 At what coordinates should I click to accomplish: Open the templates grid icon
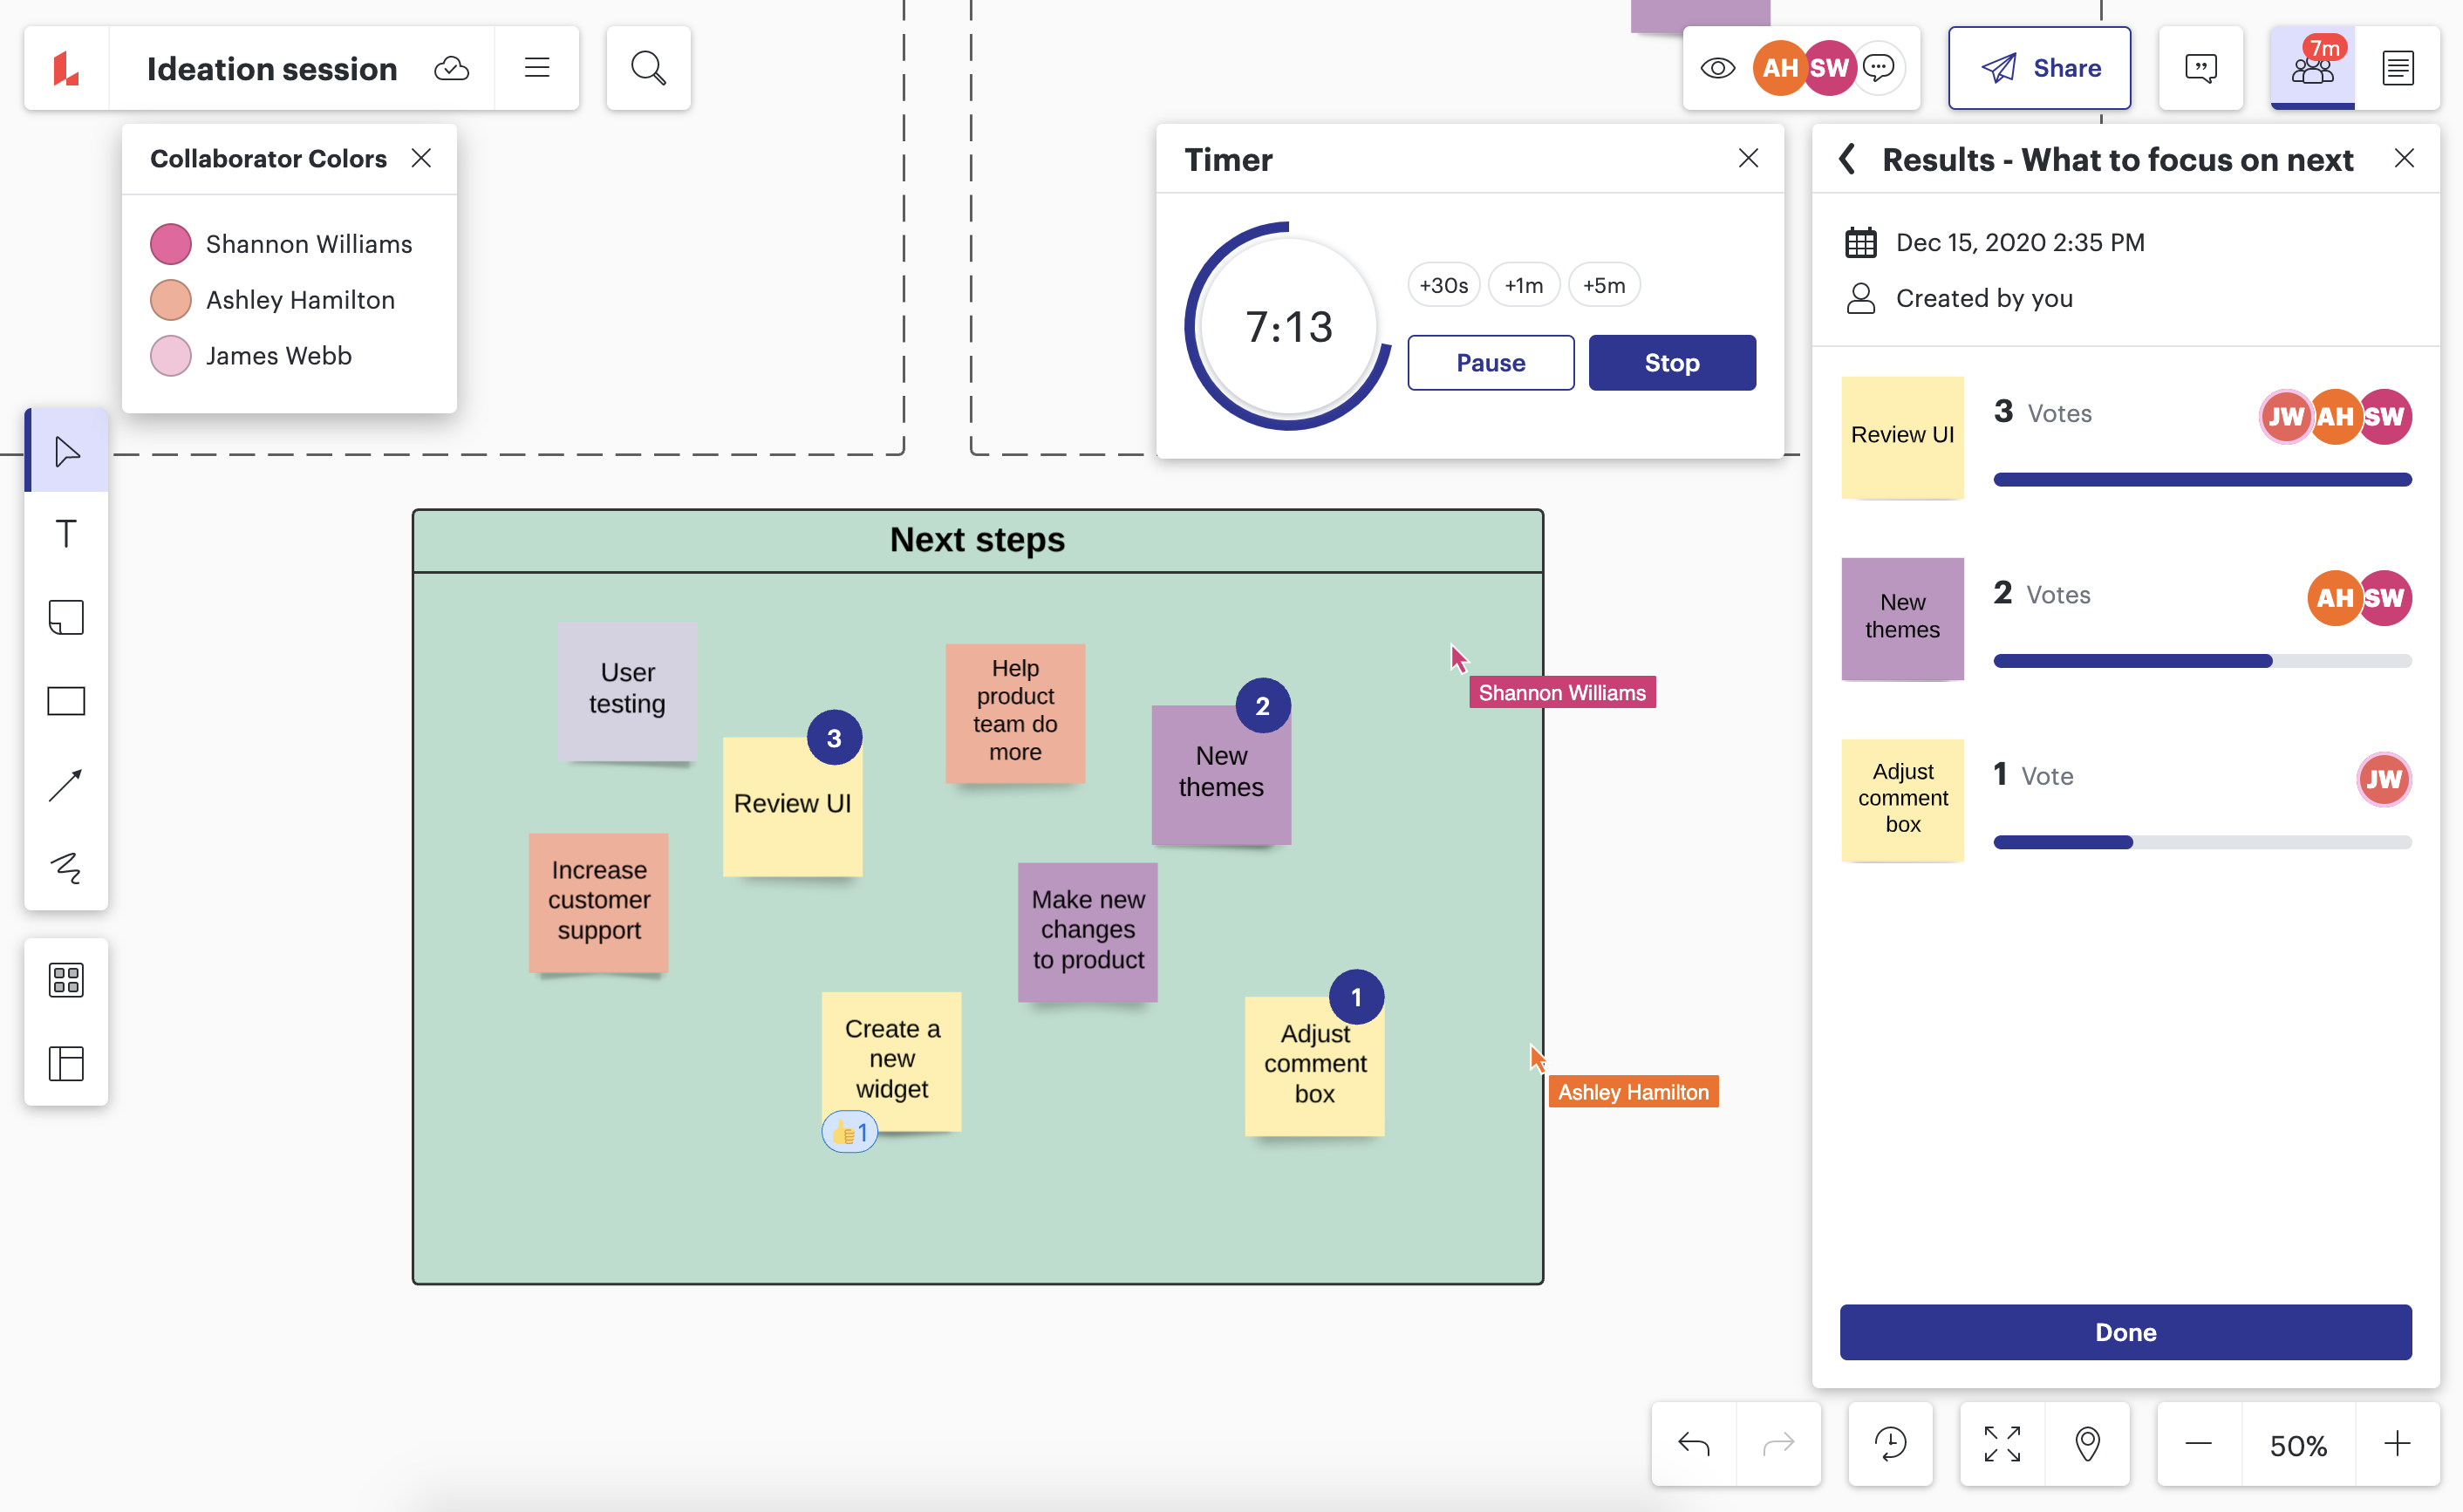66,980
